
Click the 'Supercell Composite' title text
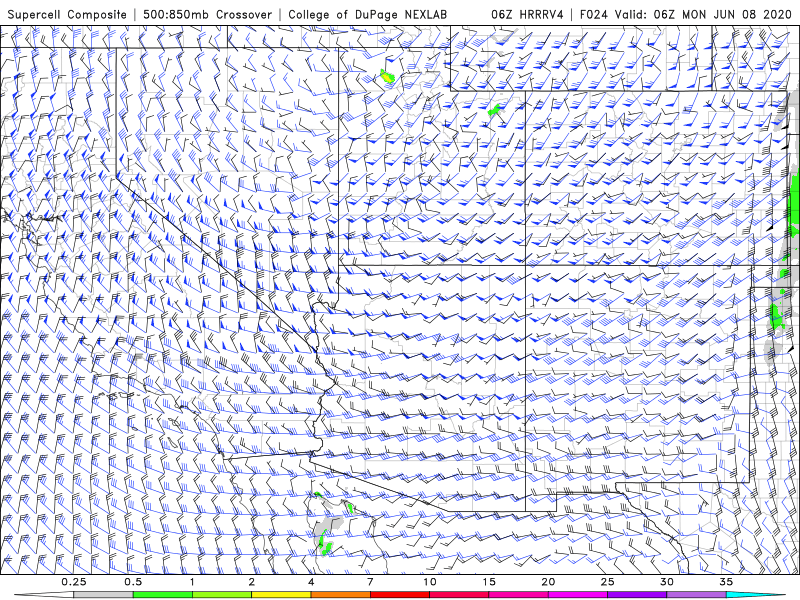coord(67,15)
